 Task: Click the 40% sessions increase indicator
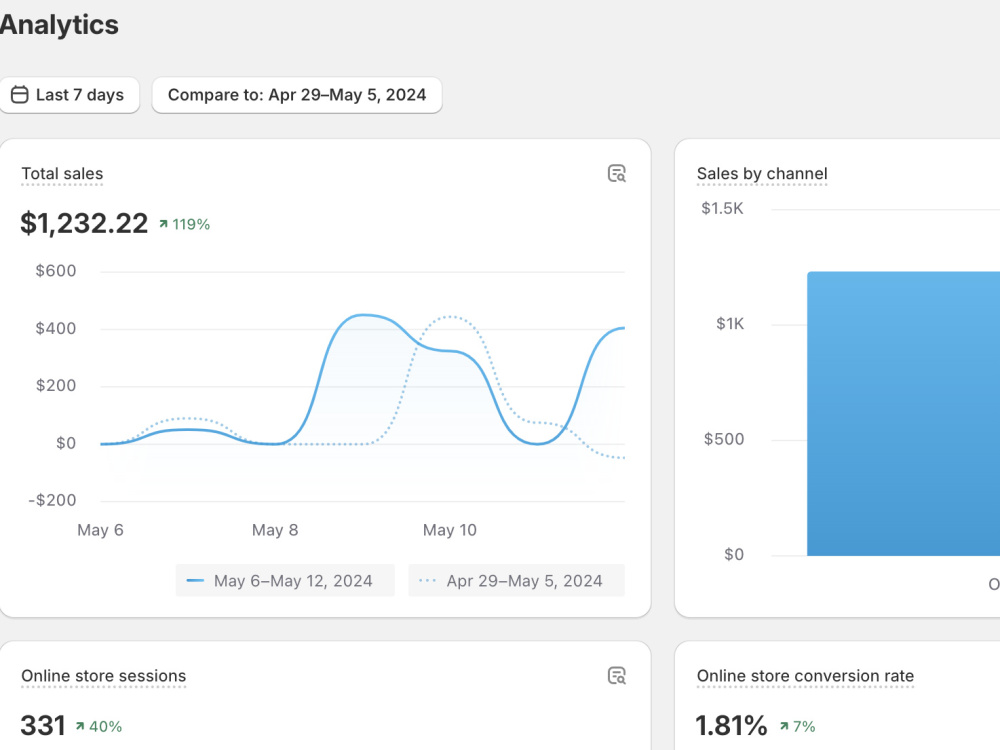tap(98, 726)
